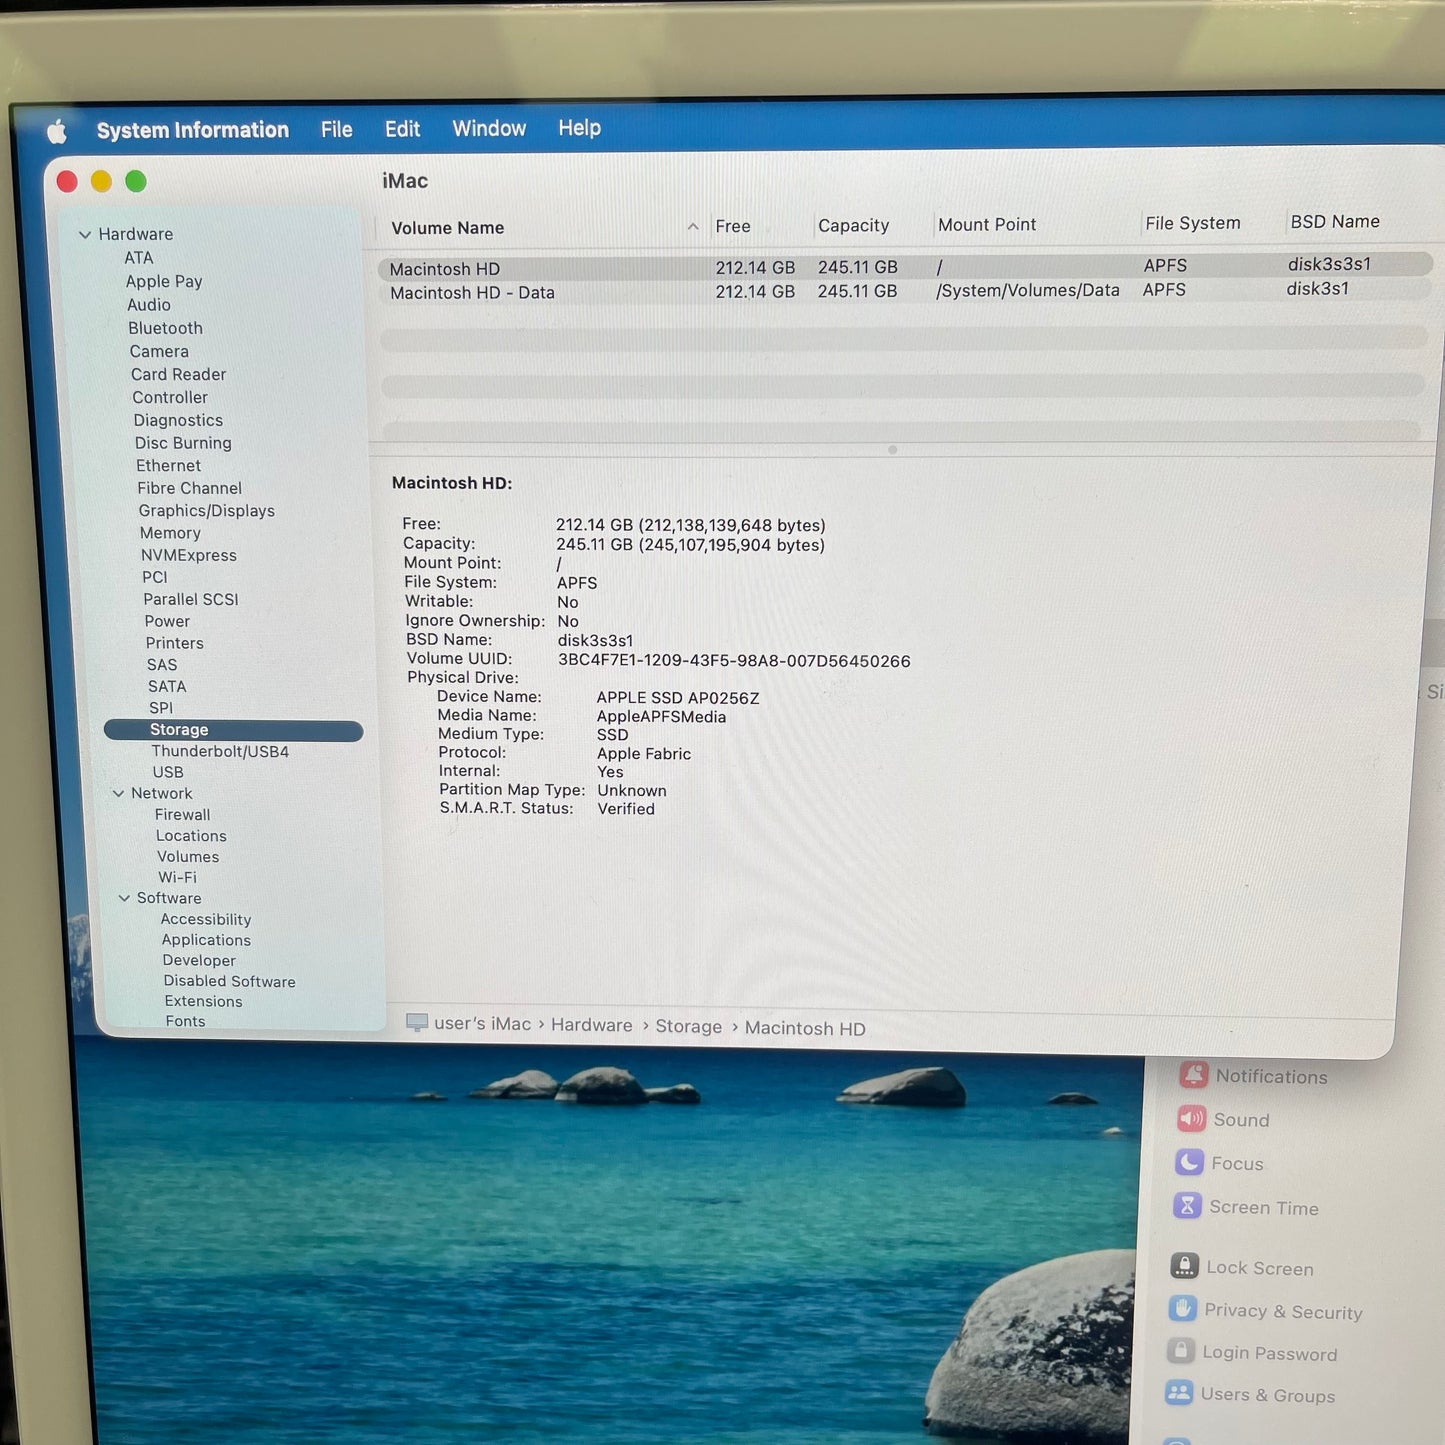Viewport: 1445px width, 1445px height.
Task: Select Controller in the sidebar
Action: point(170,397)
